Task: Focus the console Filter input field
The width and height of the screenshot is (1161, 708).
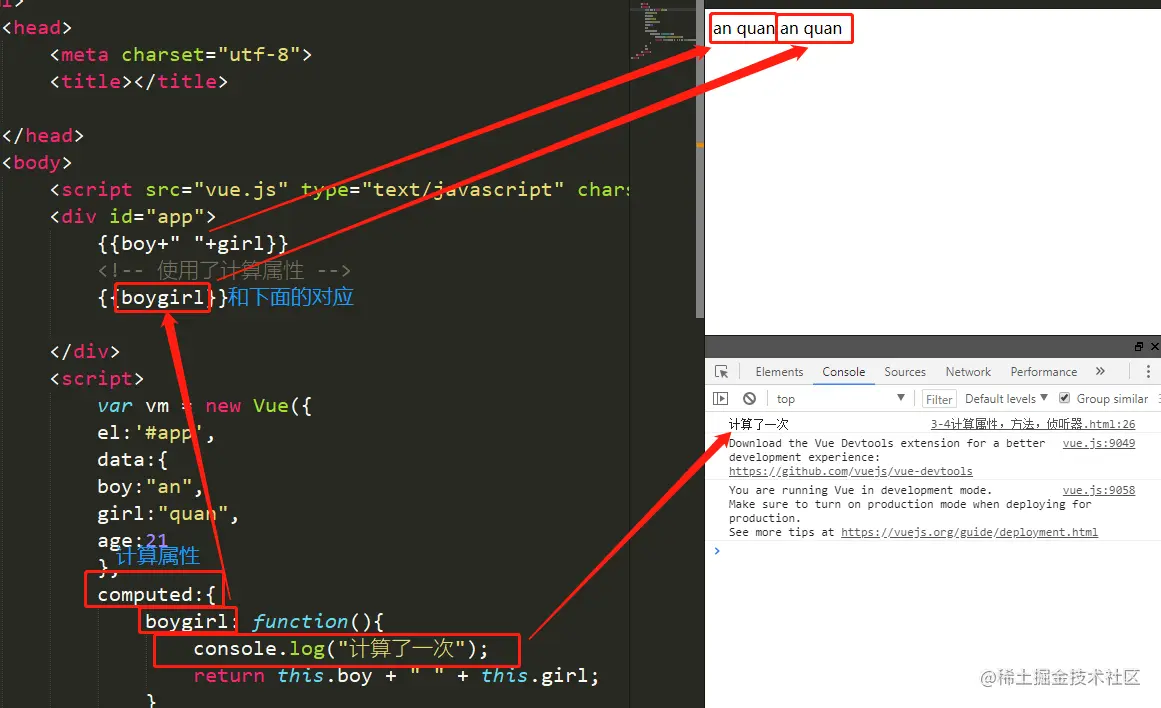Action: tap(939, 399)
